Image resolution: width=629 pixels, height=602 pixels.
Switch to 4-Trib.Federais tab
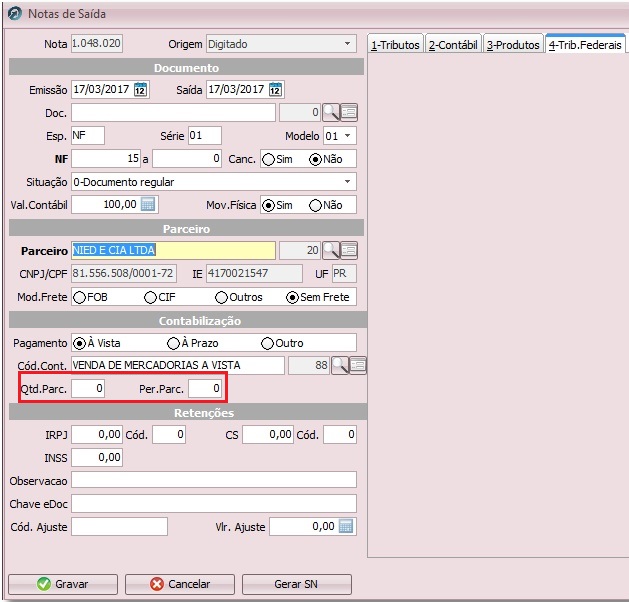click(585, 45)
